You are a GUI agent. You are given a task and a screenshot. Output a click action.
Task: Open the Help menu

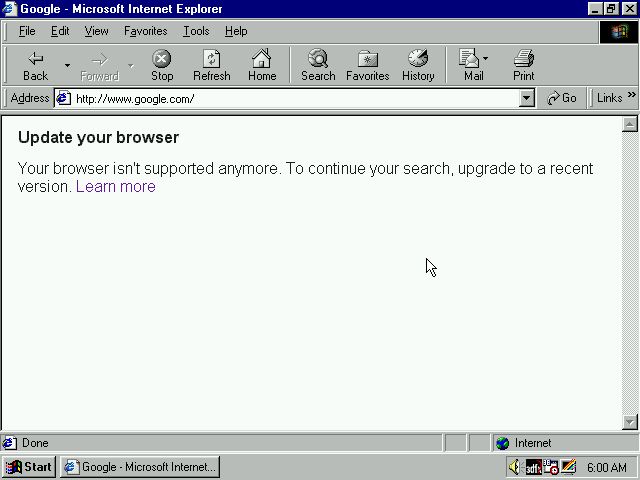pyautogui.click(x=236, y=31)
